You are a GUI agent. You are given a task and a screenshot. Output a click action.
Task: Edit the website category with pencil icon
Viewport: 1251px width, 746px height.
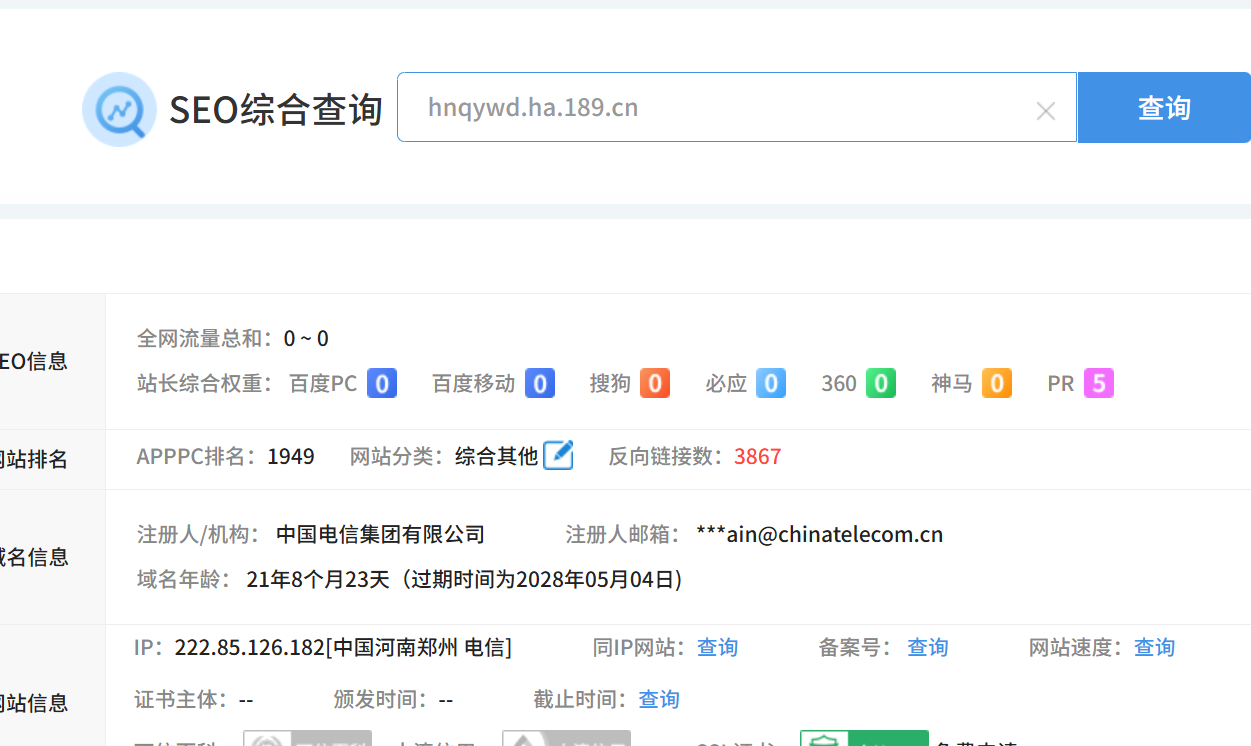(x=558, y=456)
